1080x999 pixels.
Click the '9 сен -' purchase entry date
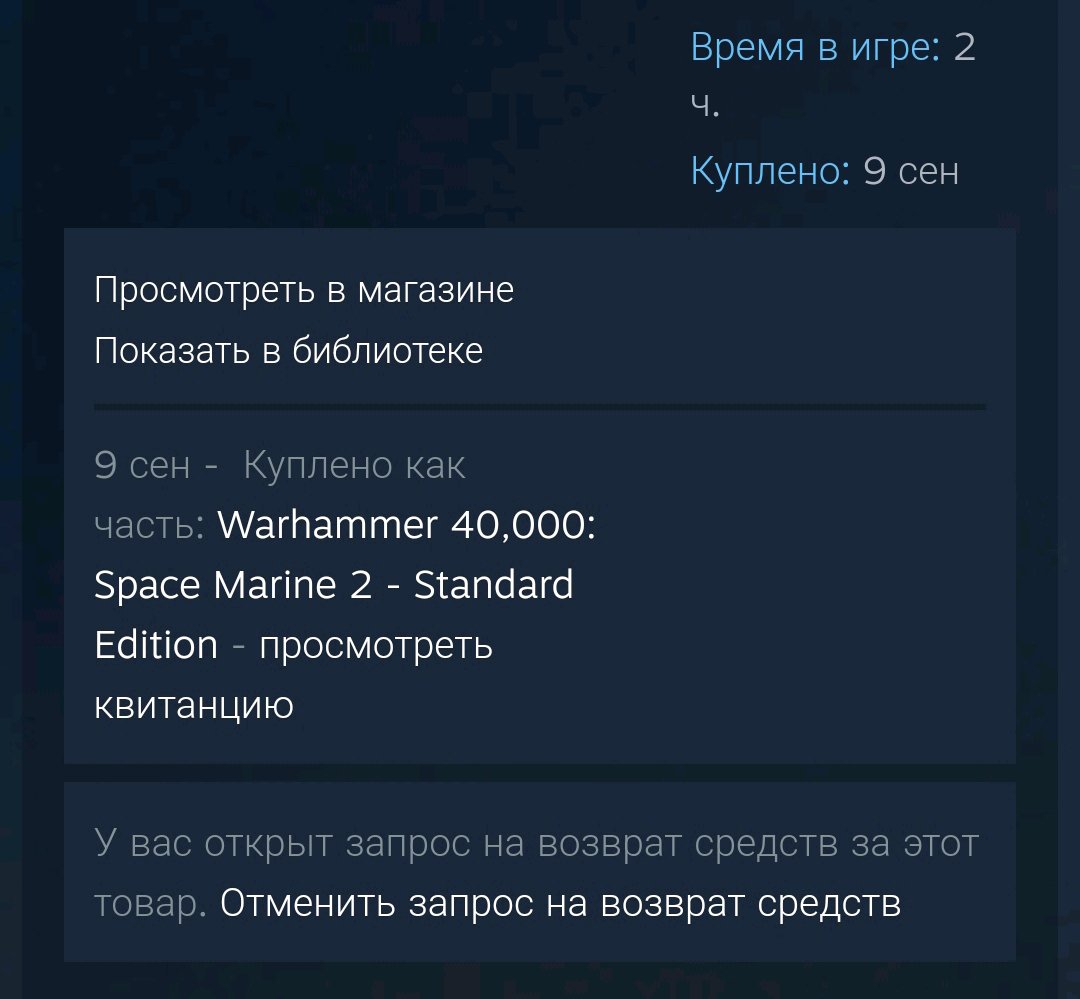pos(156,465)
